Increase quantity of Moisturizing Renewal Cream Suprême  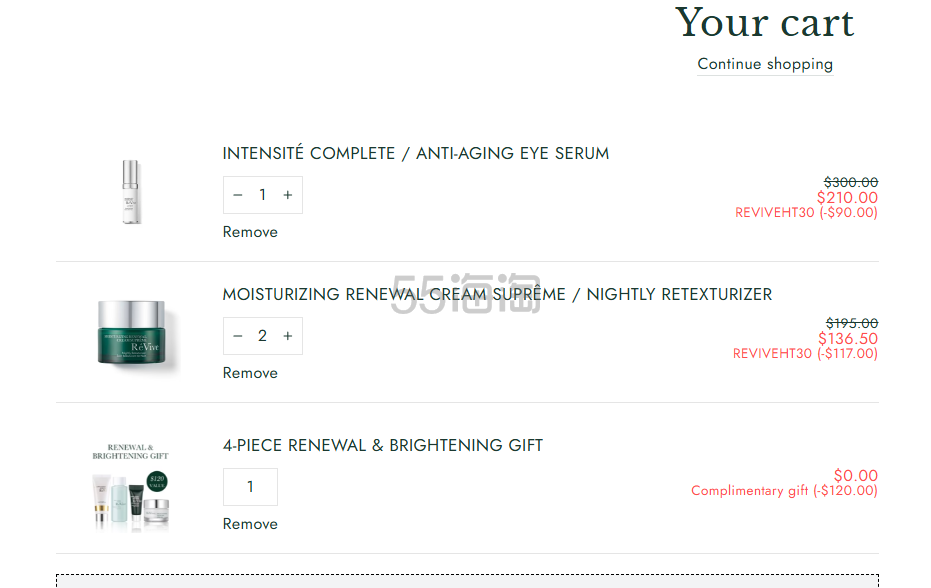tap(288, 336)
